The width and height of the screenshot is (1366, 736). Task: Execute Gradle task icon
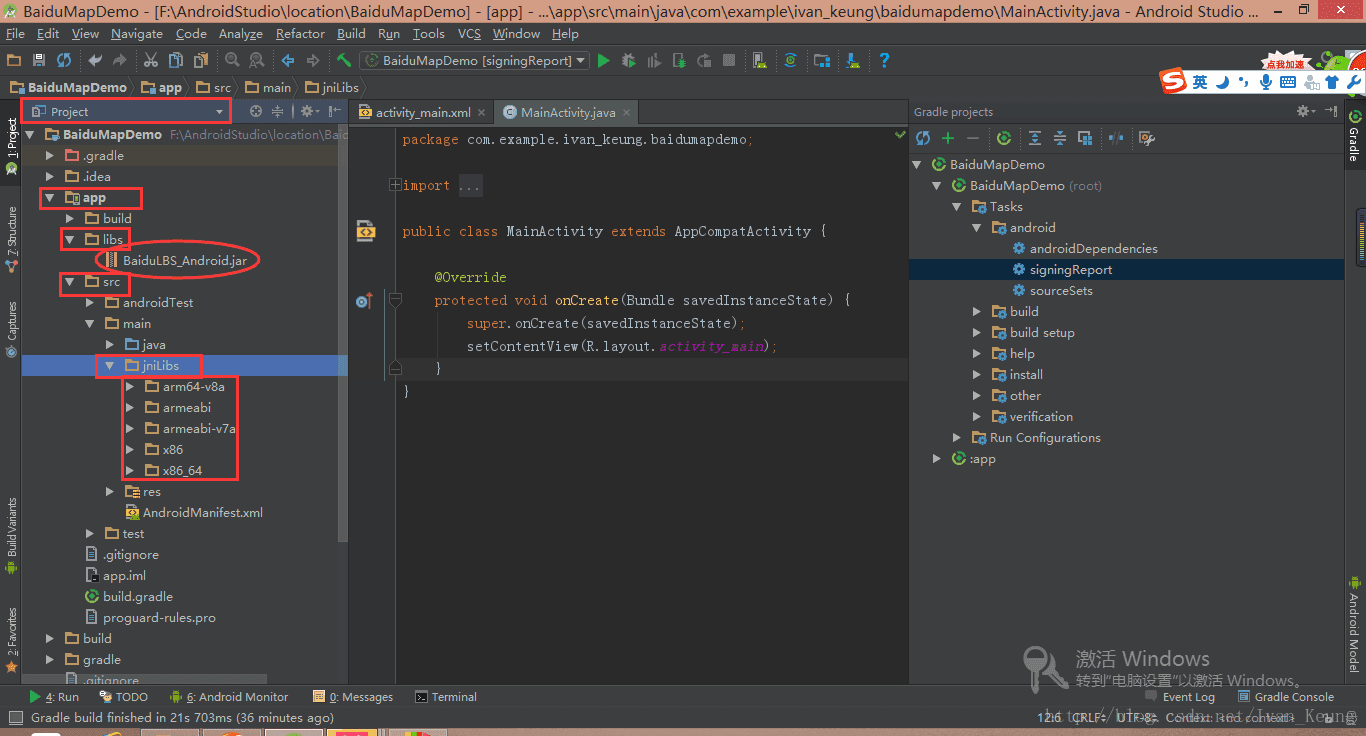[x=1004, y=138]
